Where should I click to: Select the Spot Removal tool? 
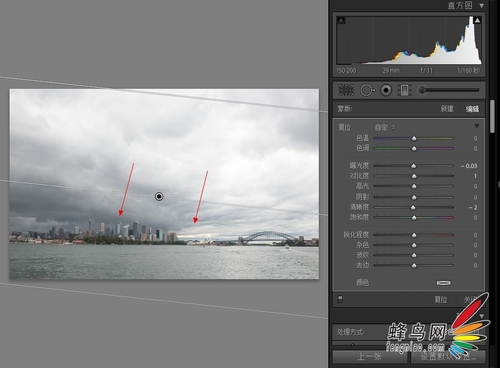coord(367,90)
